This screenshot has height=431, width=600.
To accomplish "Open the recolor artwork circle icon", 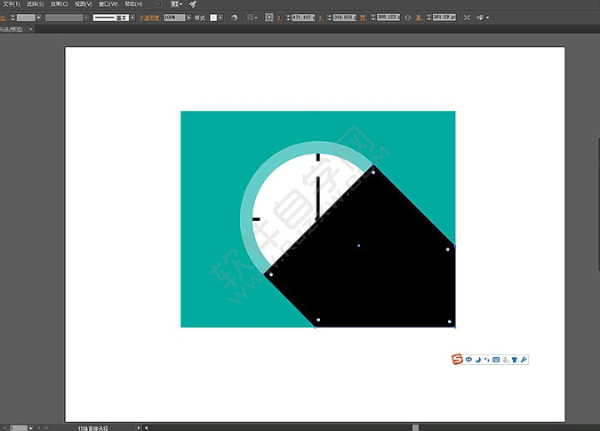I will (x=234, y=18).
